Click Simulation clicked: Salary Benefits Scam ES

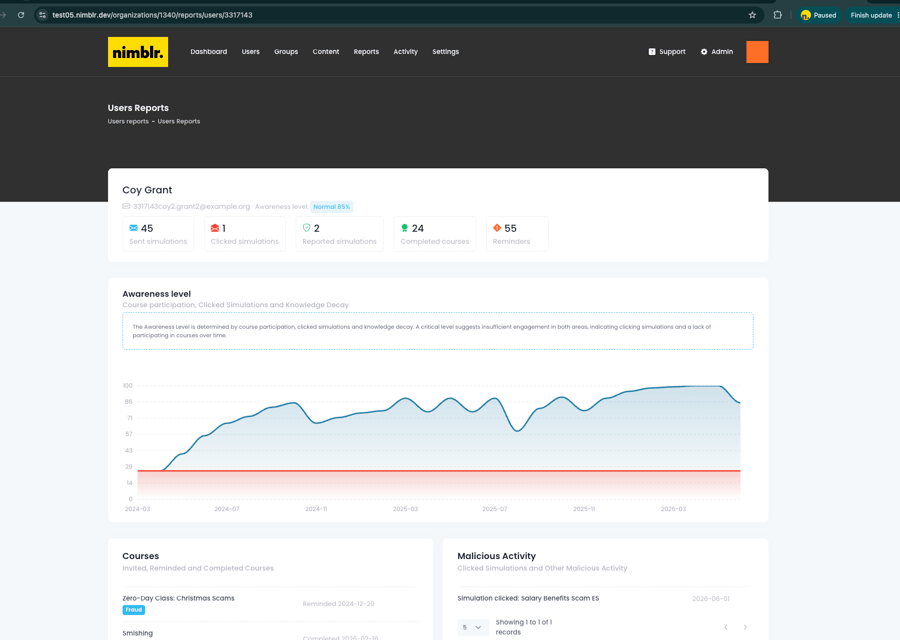(x=528, y=598)
